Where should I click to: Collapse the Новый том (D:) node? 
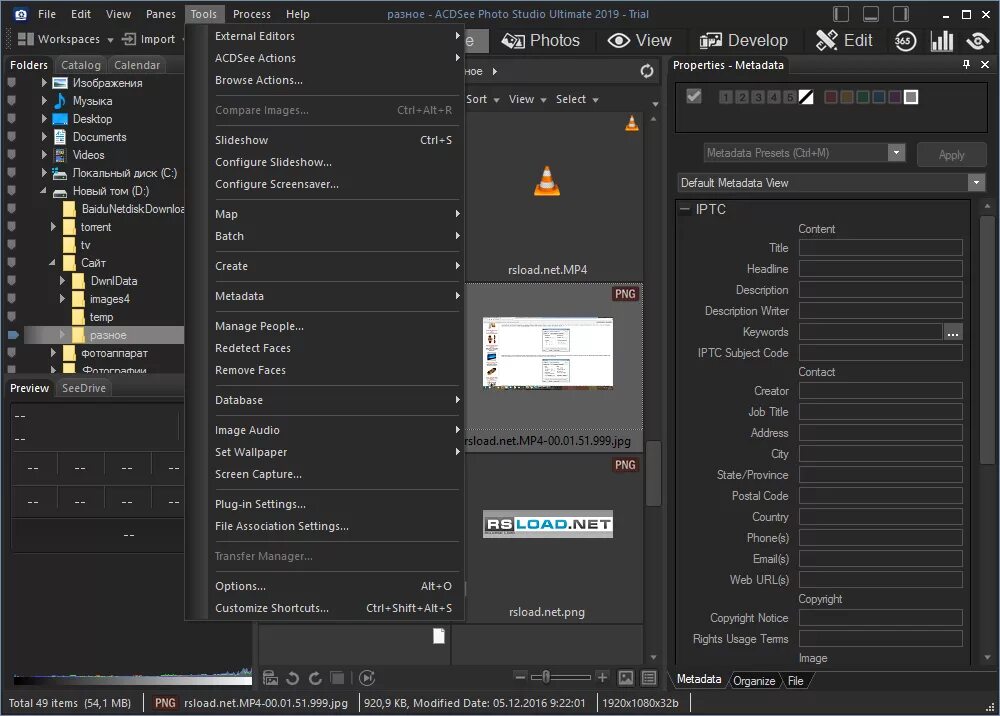click(43, 191)
